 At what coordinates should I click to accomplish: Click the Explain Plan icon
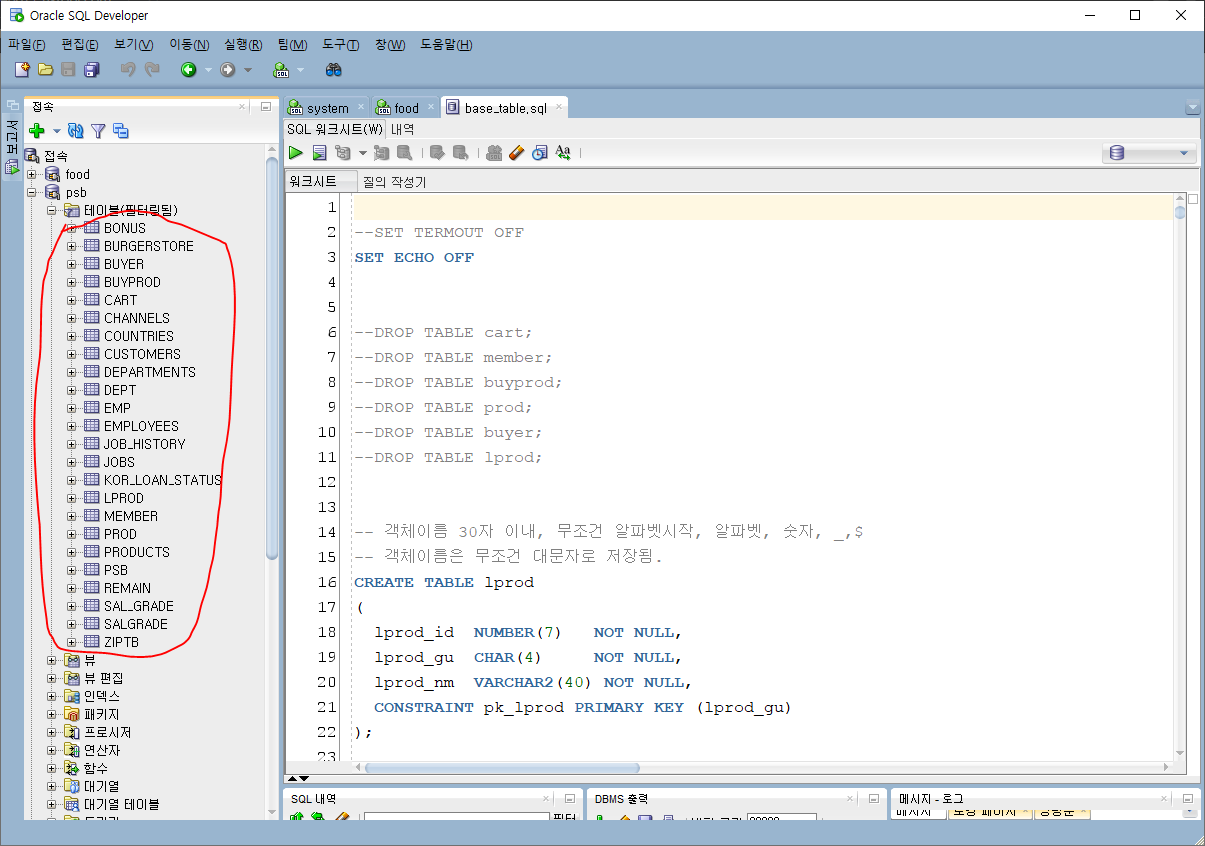pyautogui.click(x=343, y=153)
